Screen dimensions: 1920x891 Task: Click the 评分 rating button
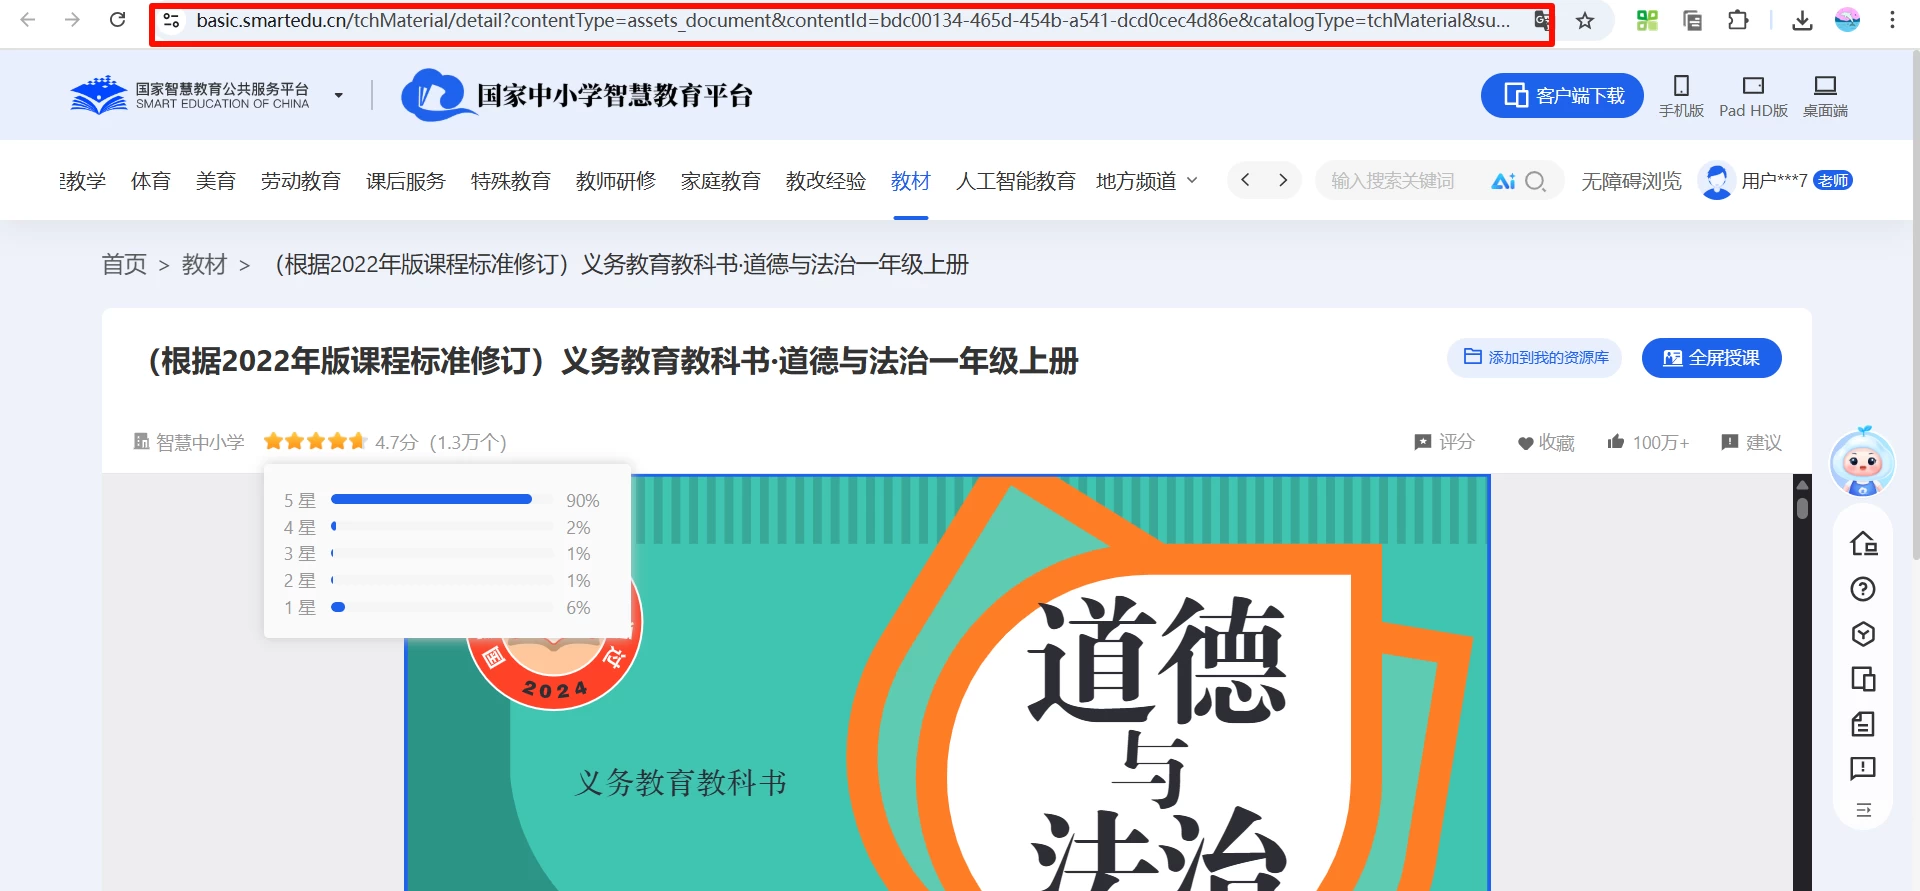(1445, 442)
